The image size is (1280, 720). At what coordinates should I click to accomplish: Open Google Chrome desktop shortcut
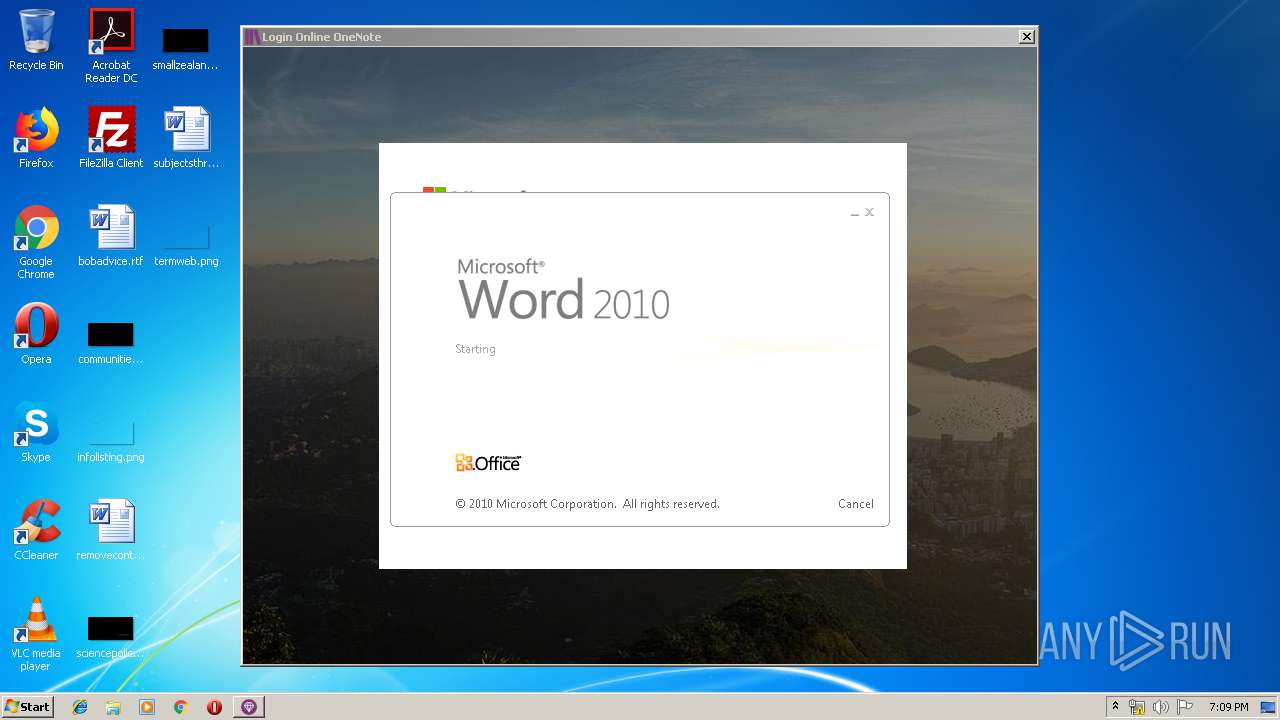(x=36, y=243)
